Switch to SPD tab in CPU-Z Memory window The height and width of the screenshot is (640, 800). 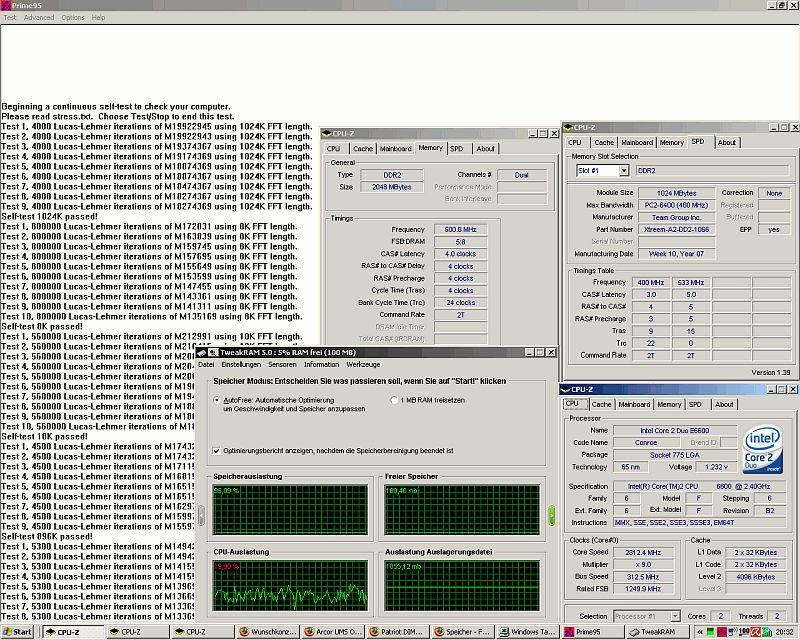point(457,149)
